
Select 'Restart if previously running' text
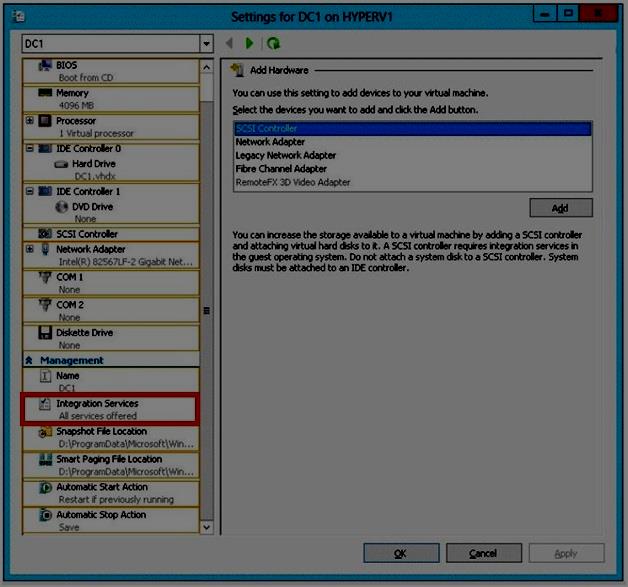[116, 500]
